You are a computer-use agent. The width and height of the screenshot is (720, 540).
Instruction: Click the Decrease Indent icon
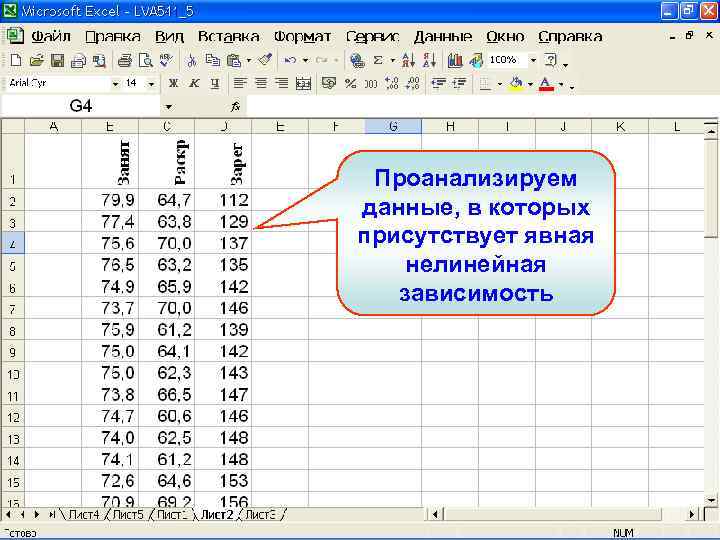click(x=439, y=84)
